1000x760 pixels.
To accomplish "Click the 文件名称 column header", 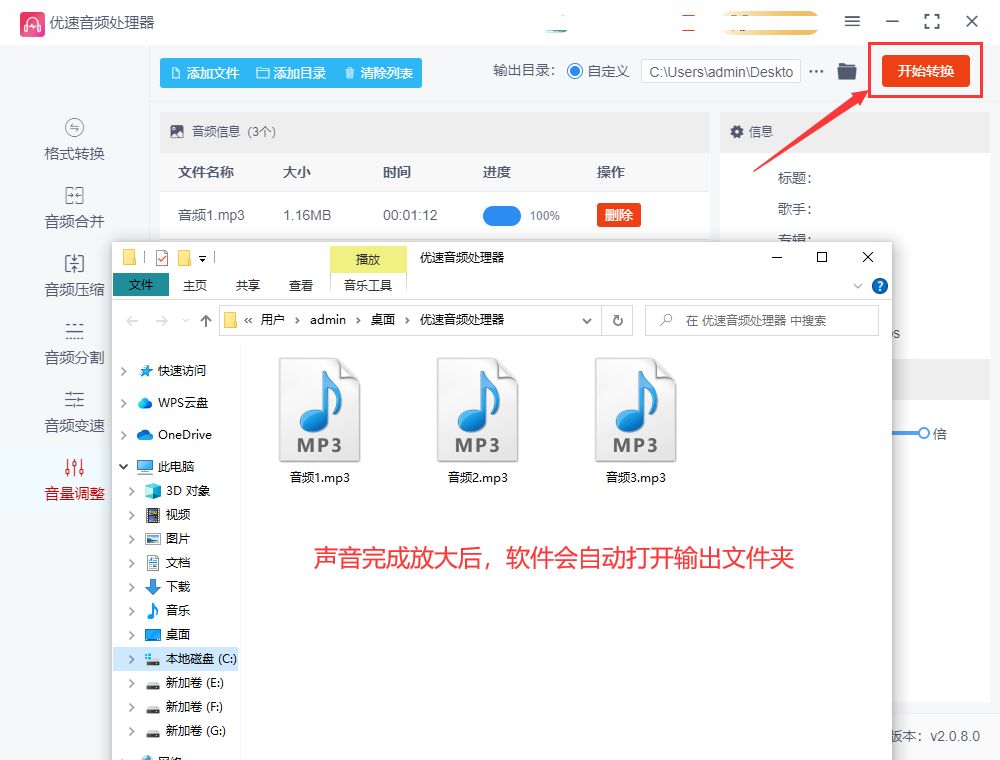I will (x=206, y=172).
